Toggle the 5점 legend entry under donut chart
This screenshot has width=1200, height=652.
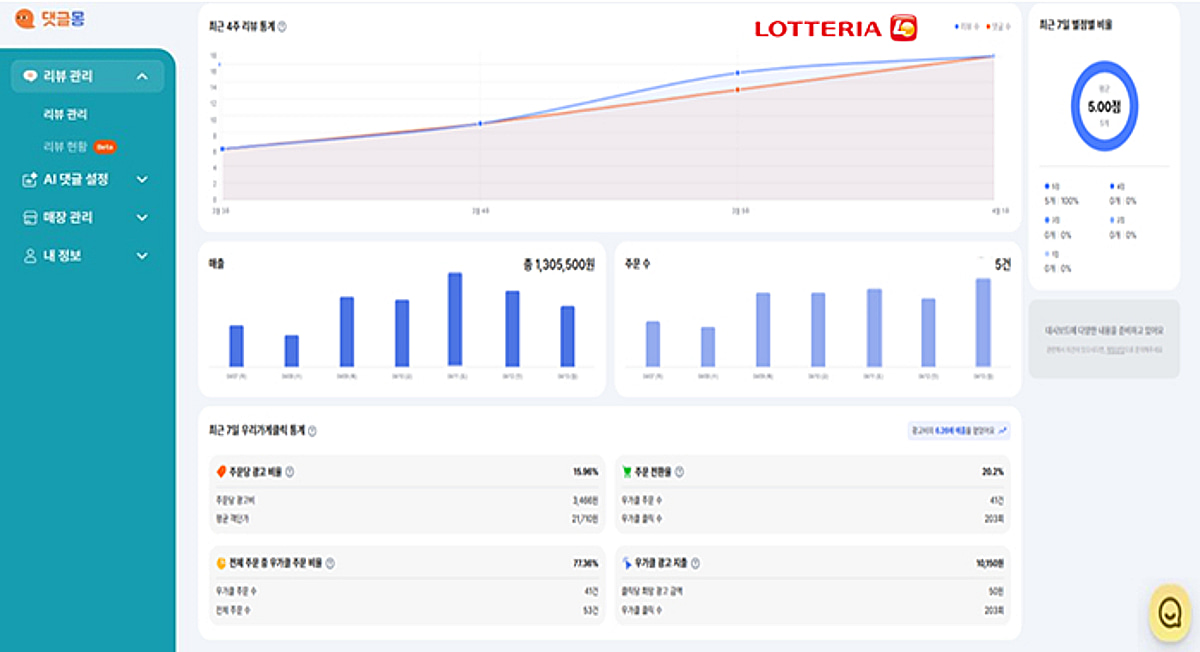pos(1052,186)
